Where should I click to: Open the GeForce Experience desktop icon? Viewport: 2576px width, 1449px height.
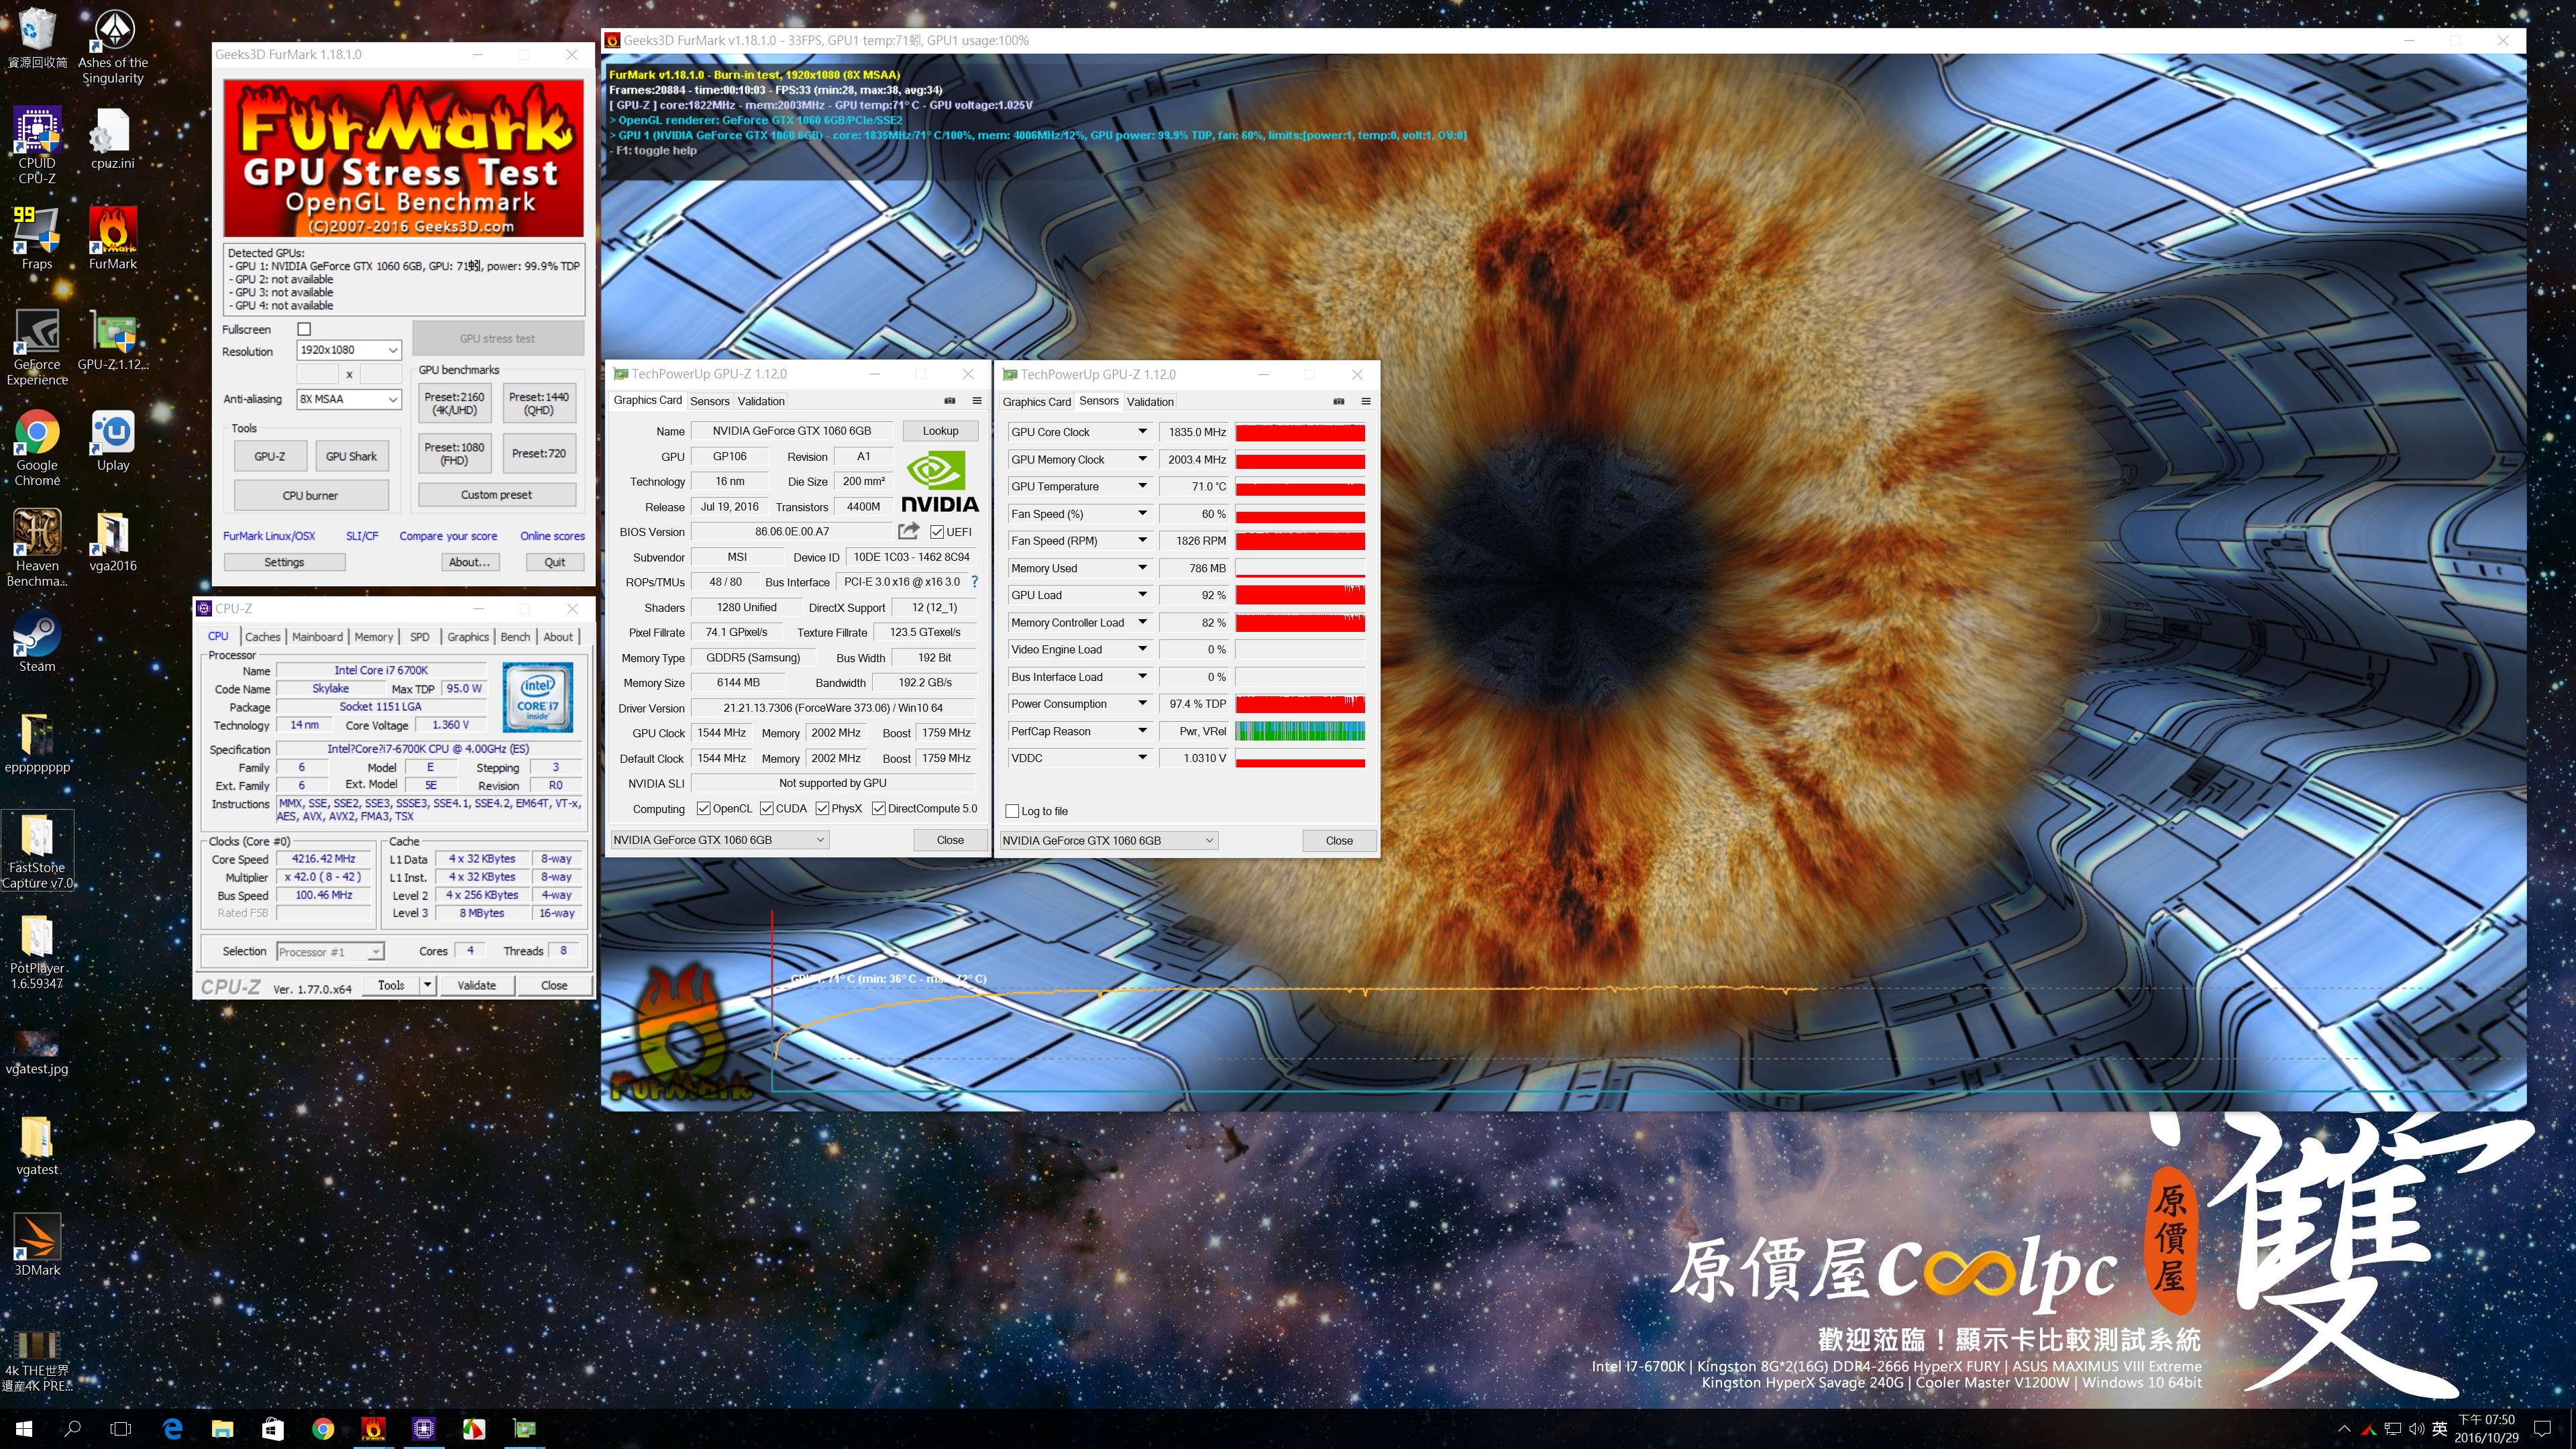point(37,346)
